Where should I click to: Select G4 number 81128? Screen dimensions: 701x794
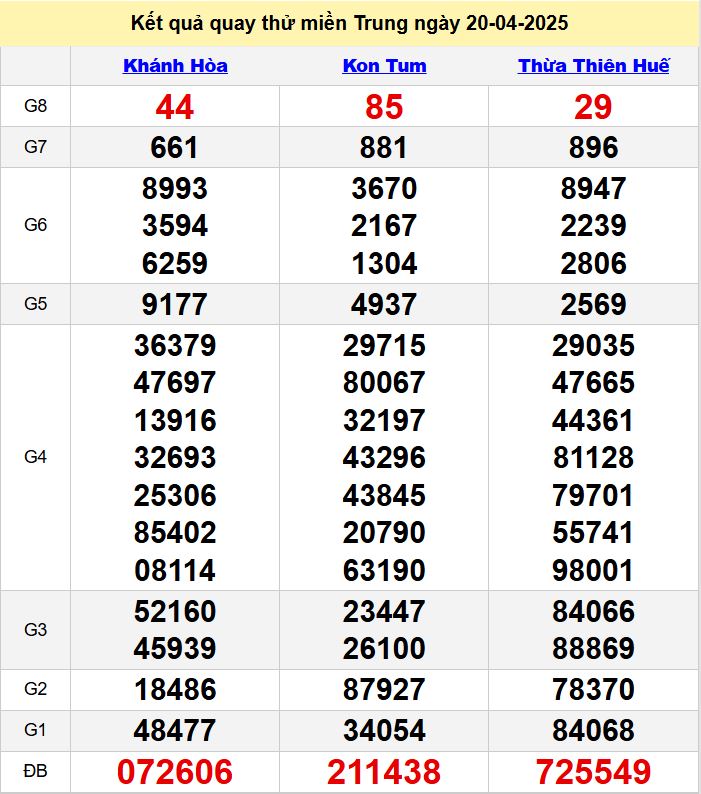coord(593,458)
